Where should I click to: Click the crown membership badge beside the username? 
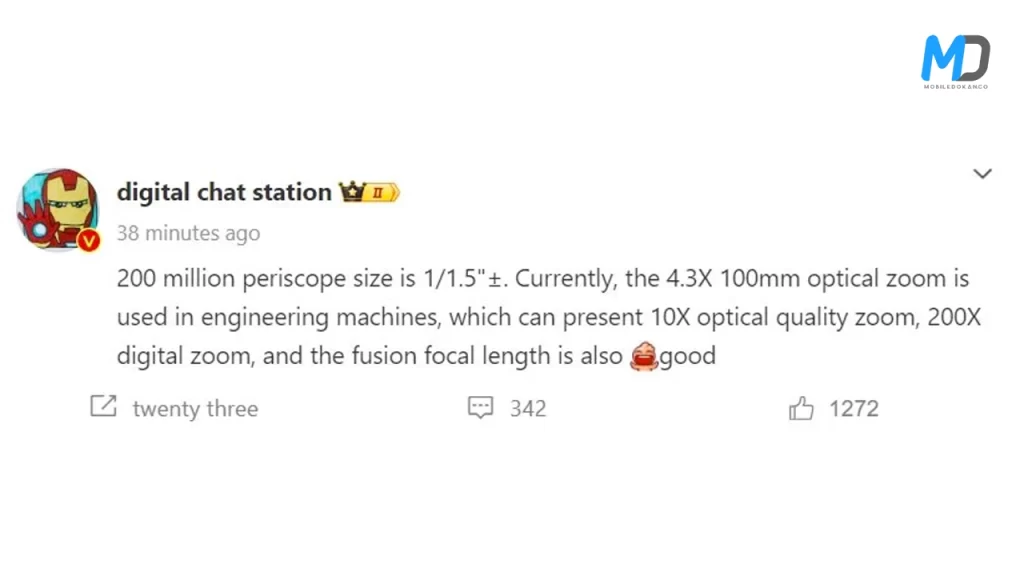click(x=351, y=191)
